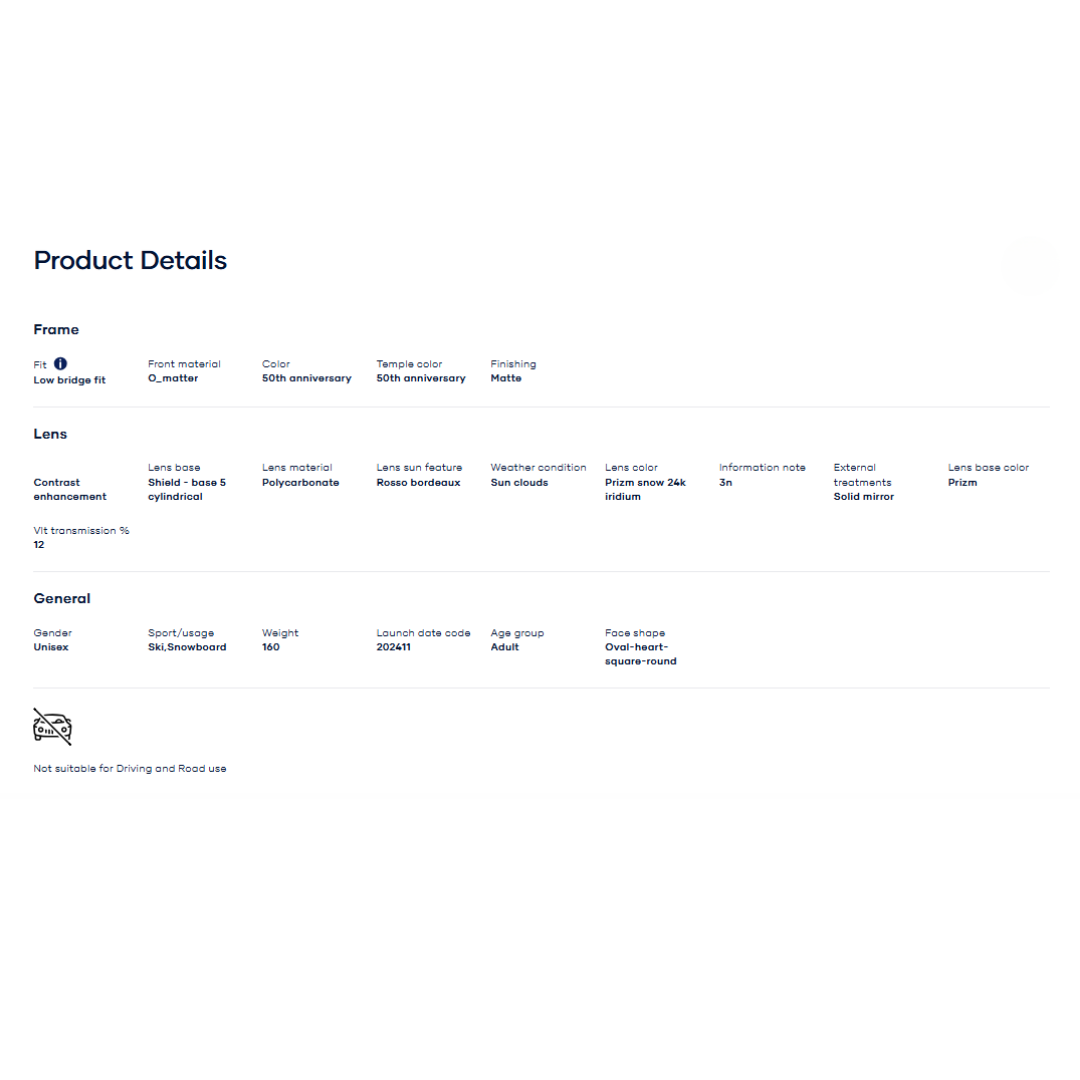Click the Rosso bordeaux value
This screenshot has height=1080, width=1080.
418,483
